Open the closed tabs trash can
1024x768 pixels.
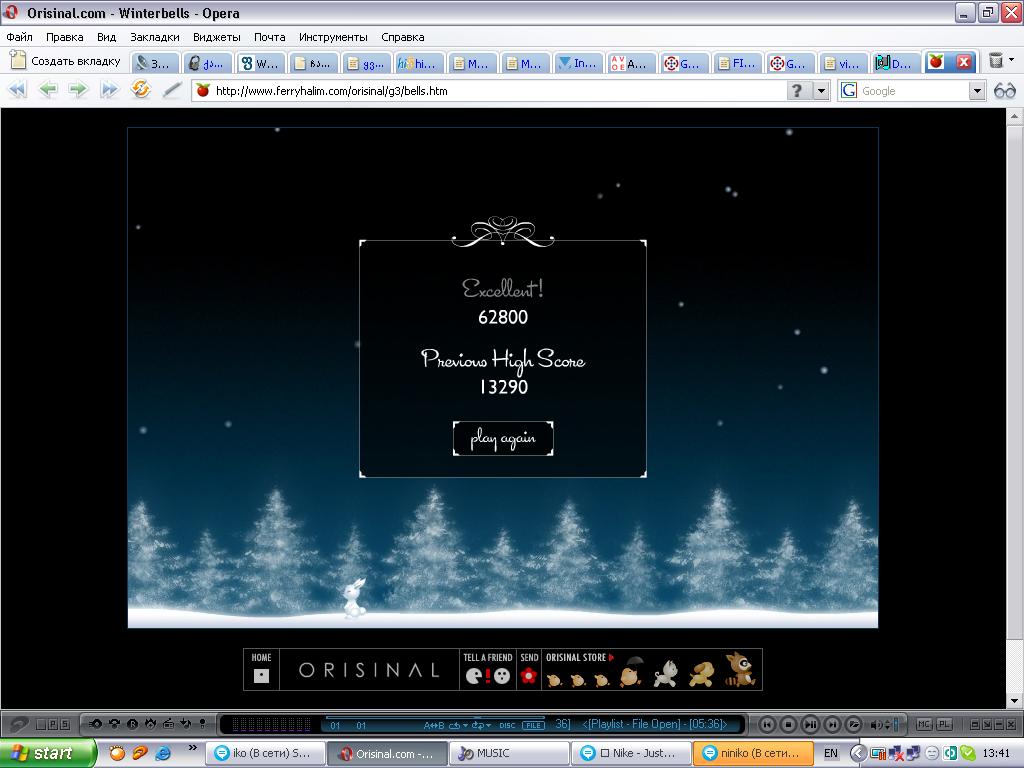(995, 61)
